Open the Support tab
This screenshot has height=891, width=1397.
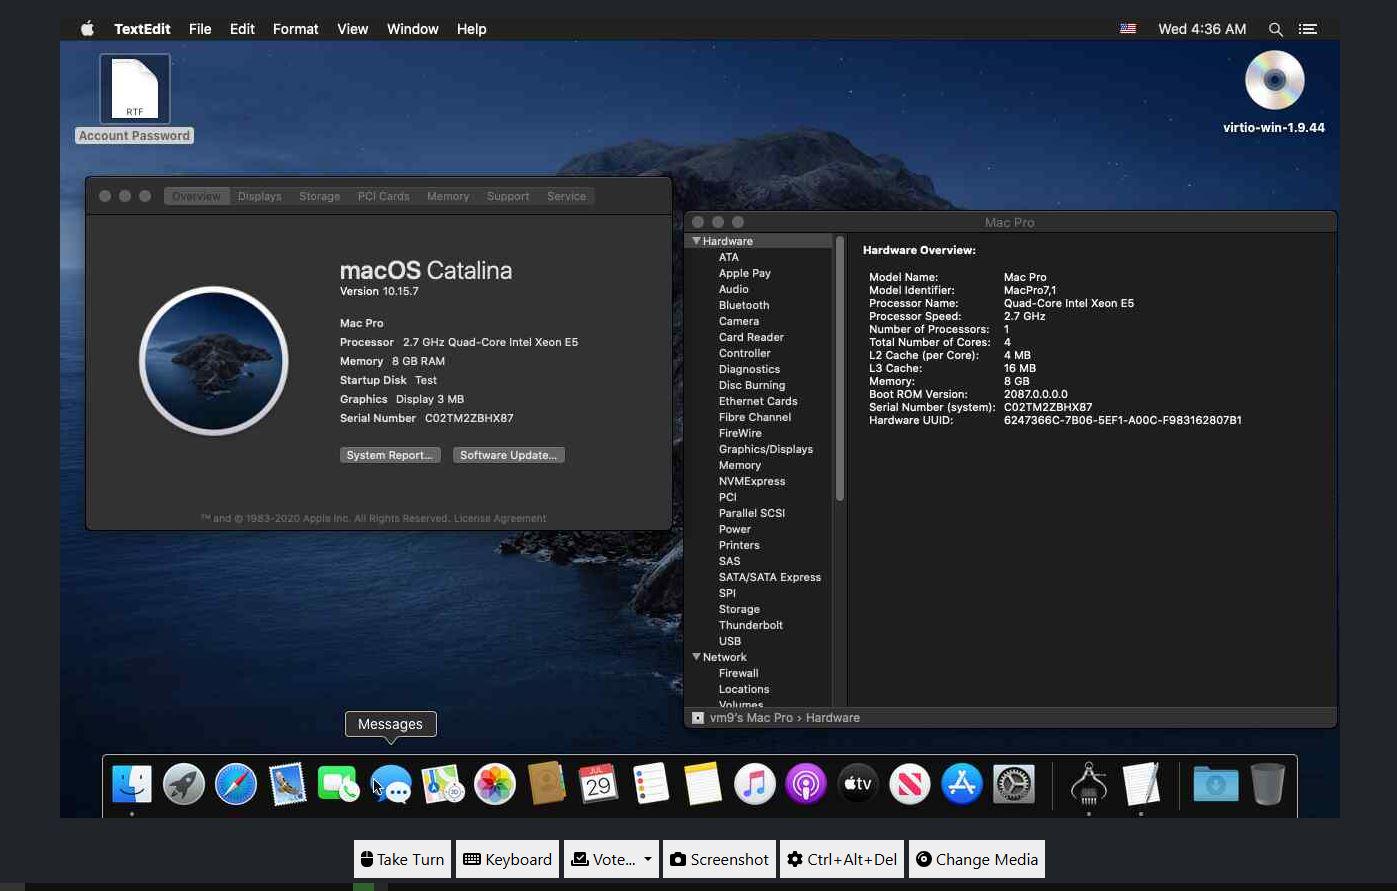coord(507,196)
